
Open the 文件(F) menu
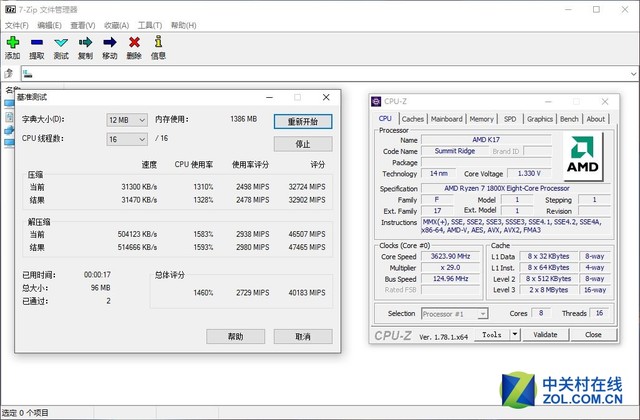click(x=16, y=25)
